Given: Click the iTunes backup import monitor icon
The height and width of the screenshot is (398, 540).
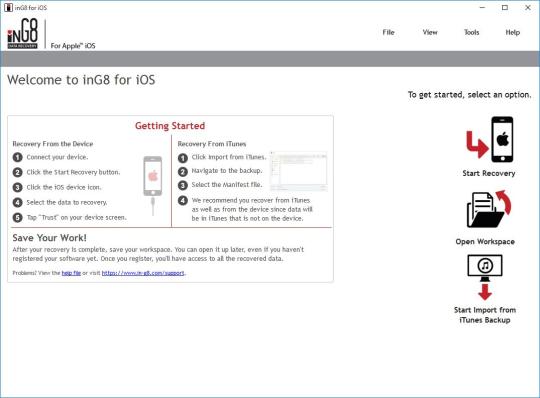Looking at the screenshot, I should pyautogui.click(x=485, y=277).
